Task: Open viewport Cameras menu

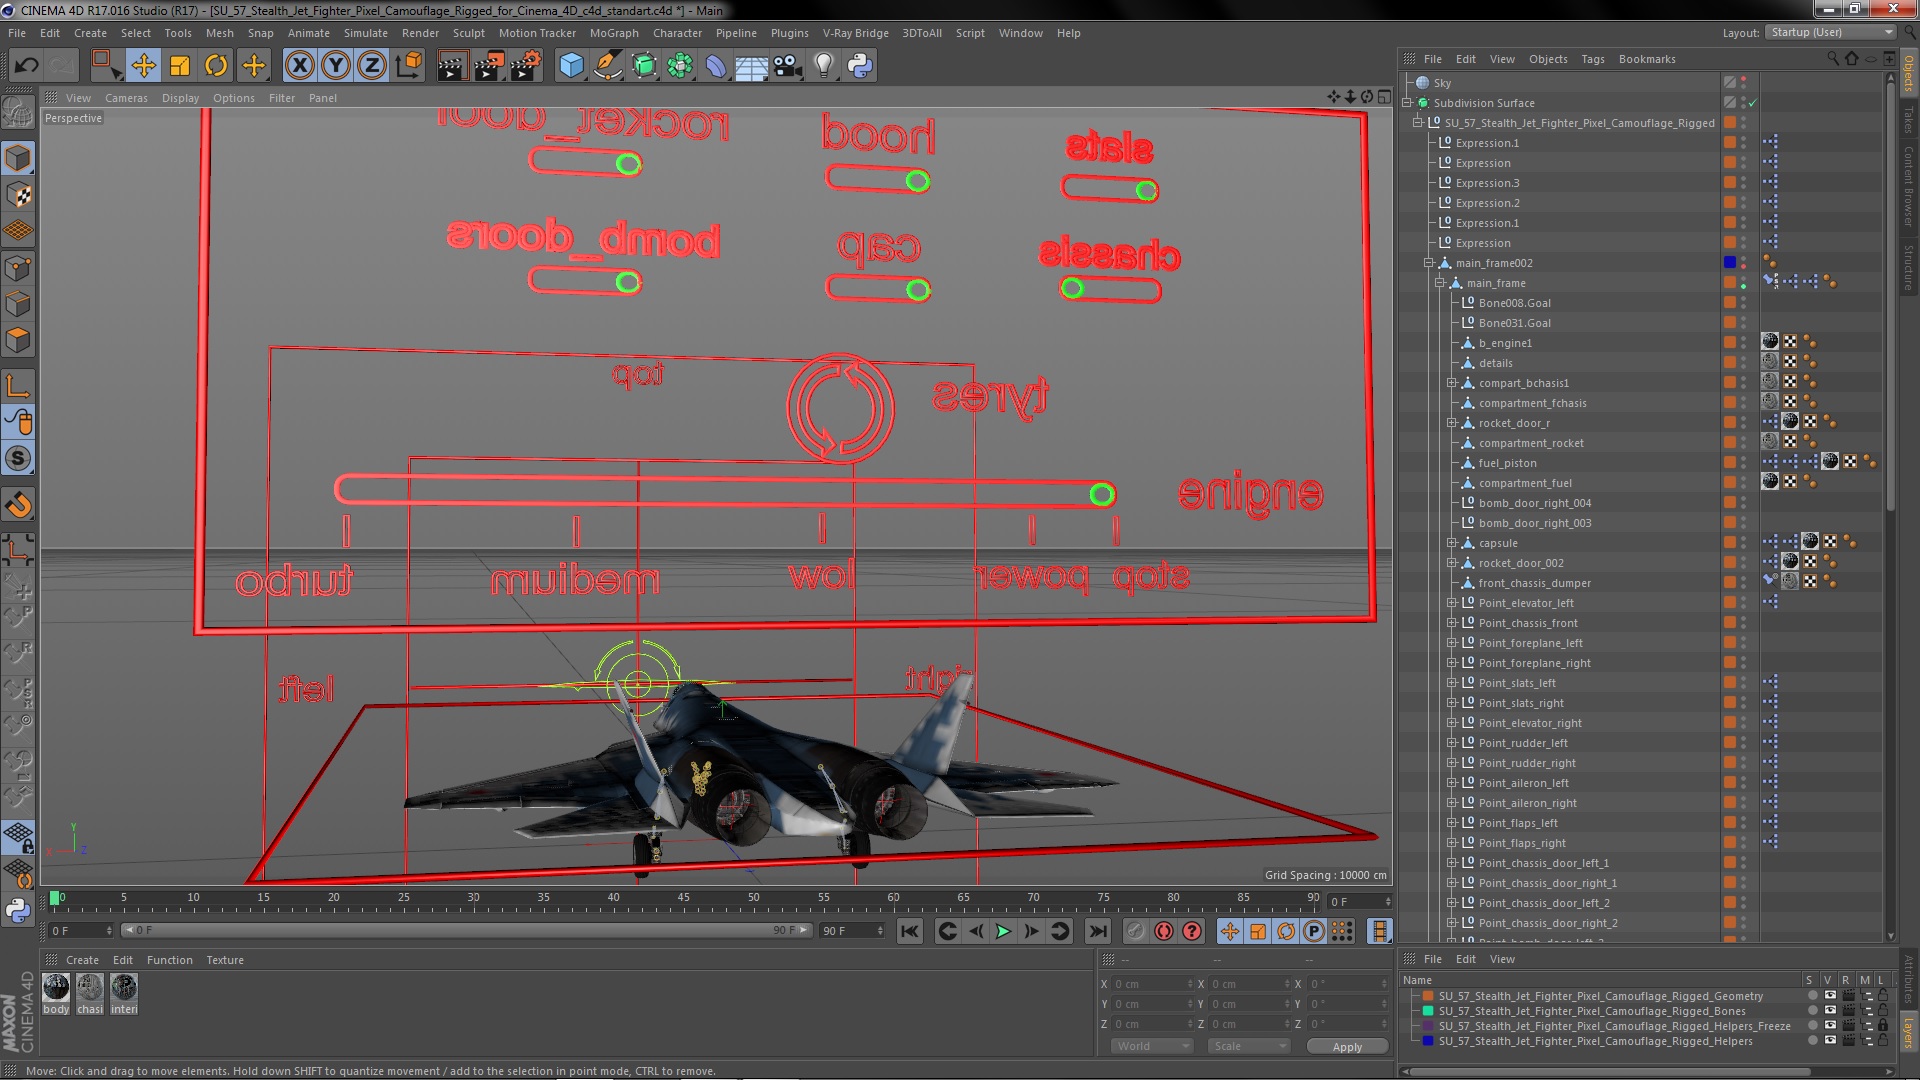Action: click(126, 98)
